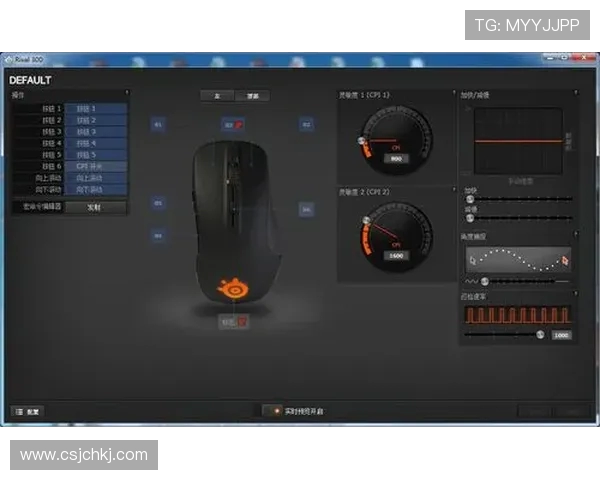Open help icon of acceleration/deceleration panel
Screen dimensions: 600x480
pos(576,93)
